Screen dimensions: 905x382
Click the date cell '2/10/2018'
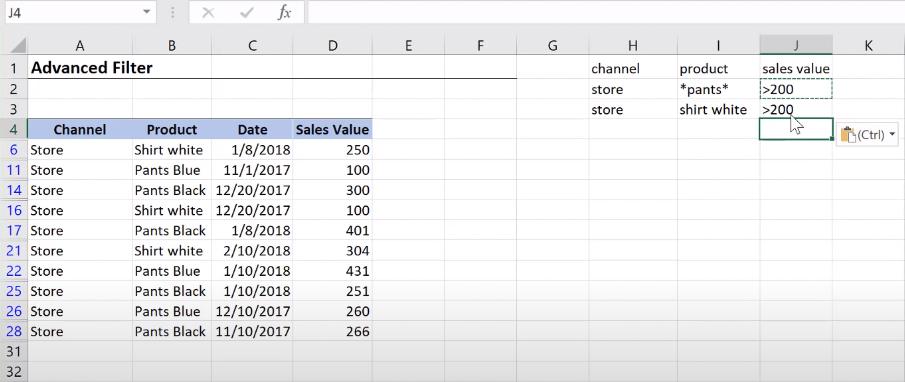coord(252,251)
